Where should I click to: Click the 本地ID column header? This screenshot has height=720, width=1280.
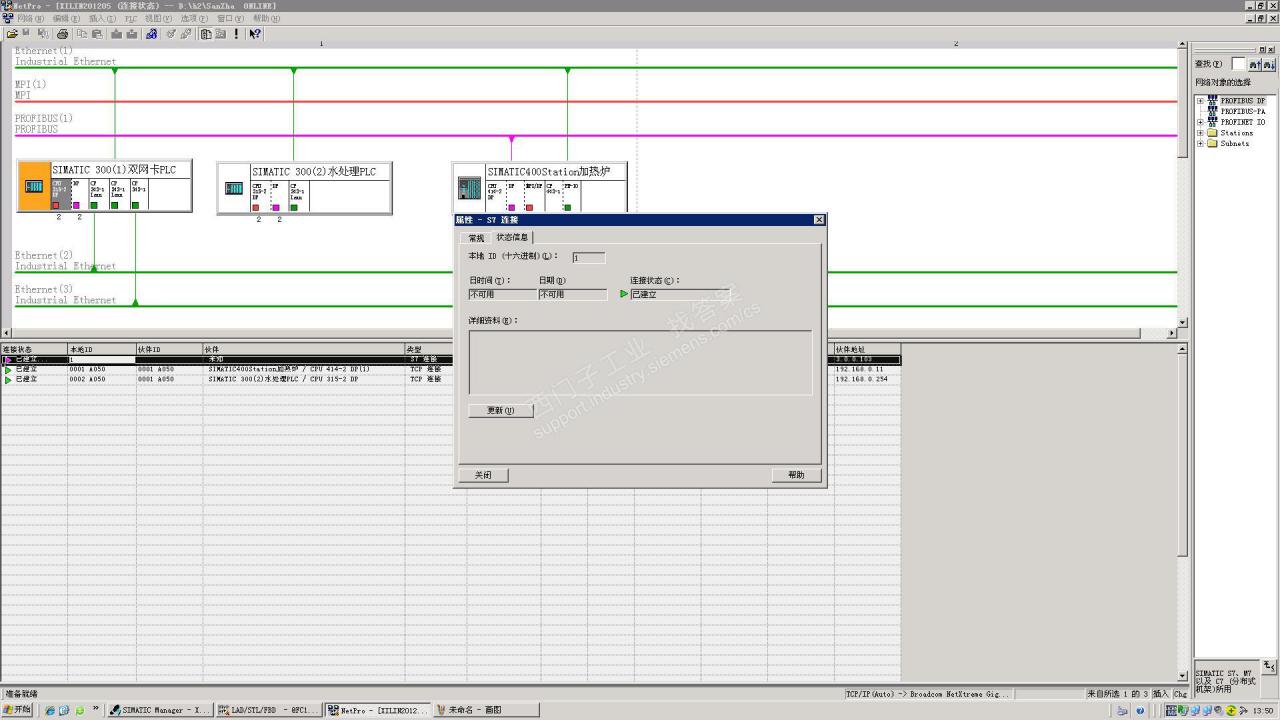coord(101,349)
